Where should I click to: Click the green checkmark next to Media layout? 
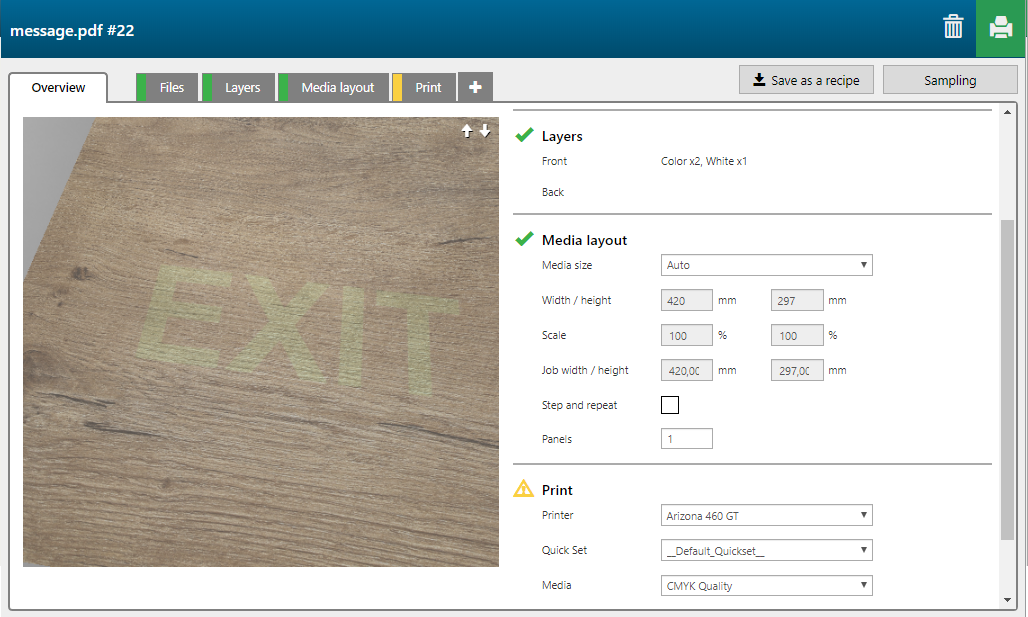pos(523,240)
